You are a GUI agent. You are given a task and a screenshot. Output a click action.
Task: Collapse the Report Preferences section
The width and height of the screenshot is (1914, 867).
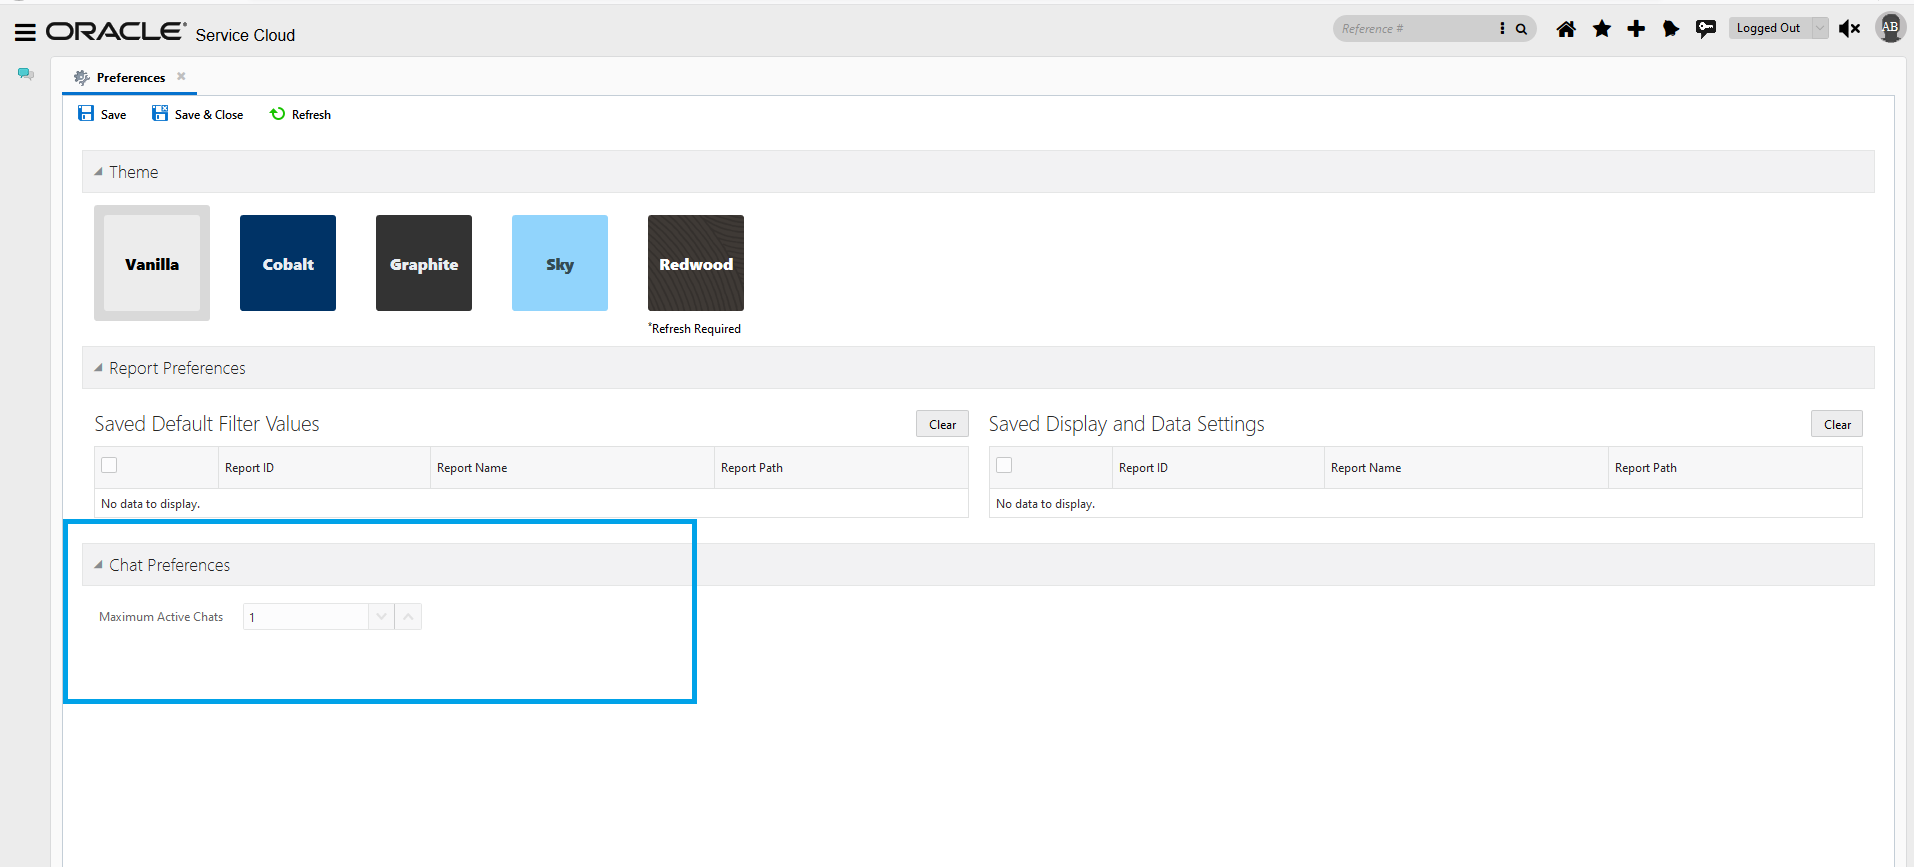coord(98,368)
